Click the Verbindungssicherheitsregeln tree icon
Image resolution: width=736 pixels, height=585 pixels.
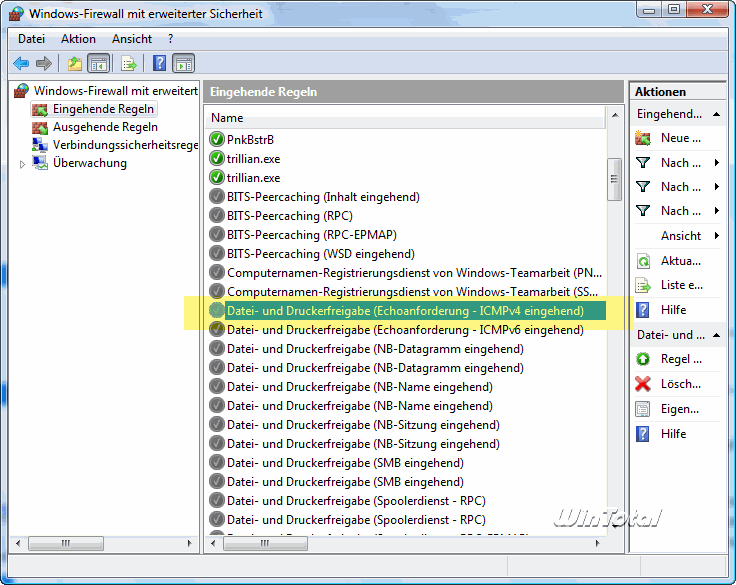point(40,145)
